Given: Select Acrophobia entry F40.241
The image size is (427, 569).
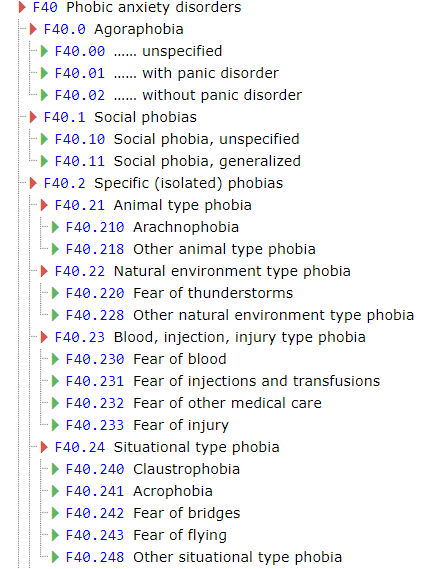Looking at the screenshot, I should click(x=139, y=491).
